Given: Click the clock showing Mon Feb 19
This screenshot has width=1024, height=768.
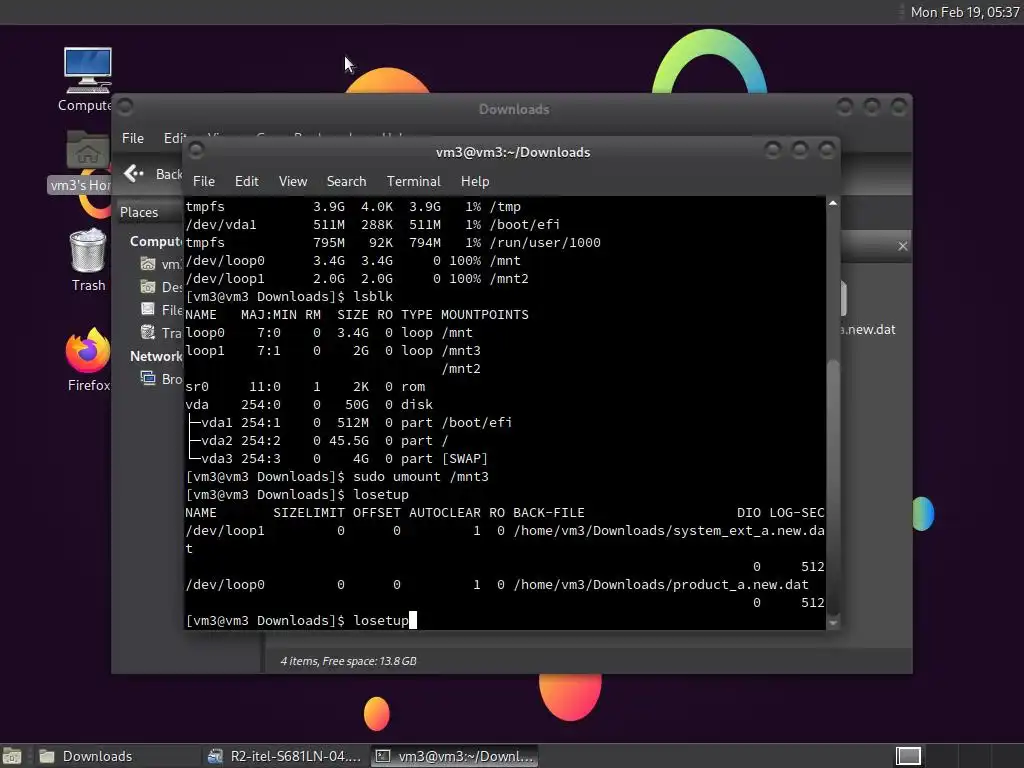Looking at the screenshot, I should 965,12.
